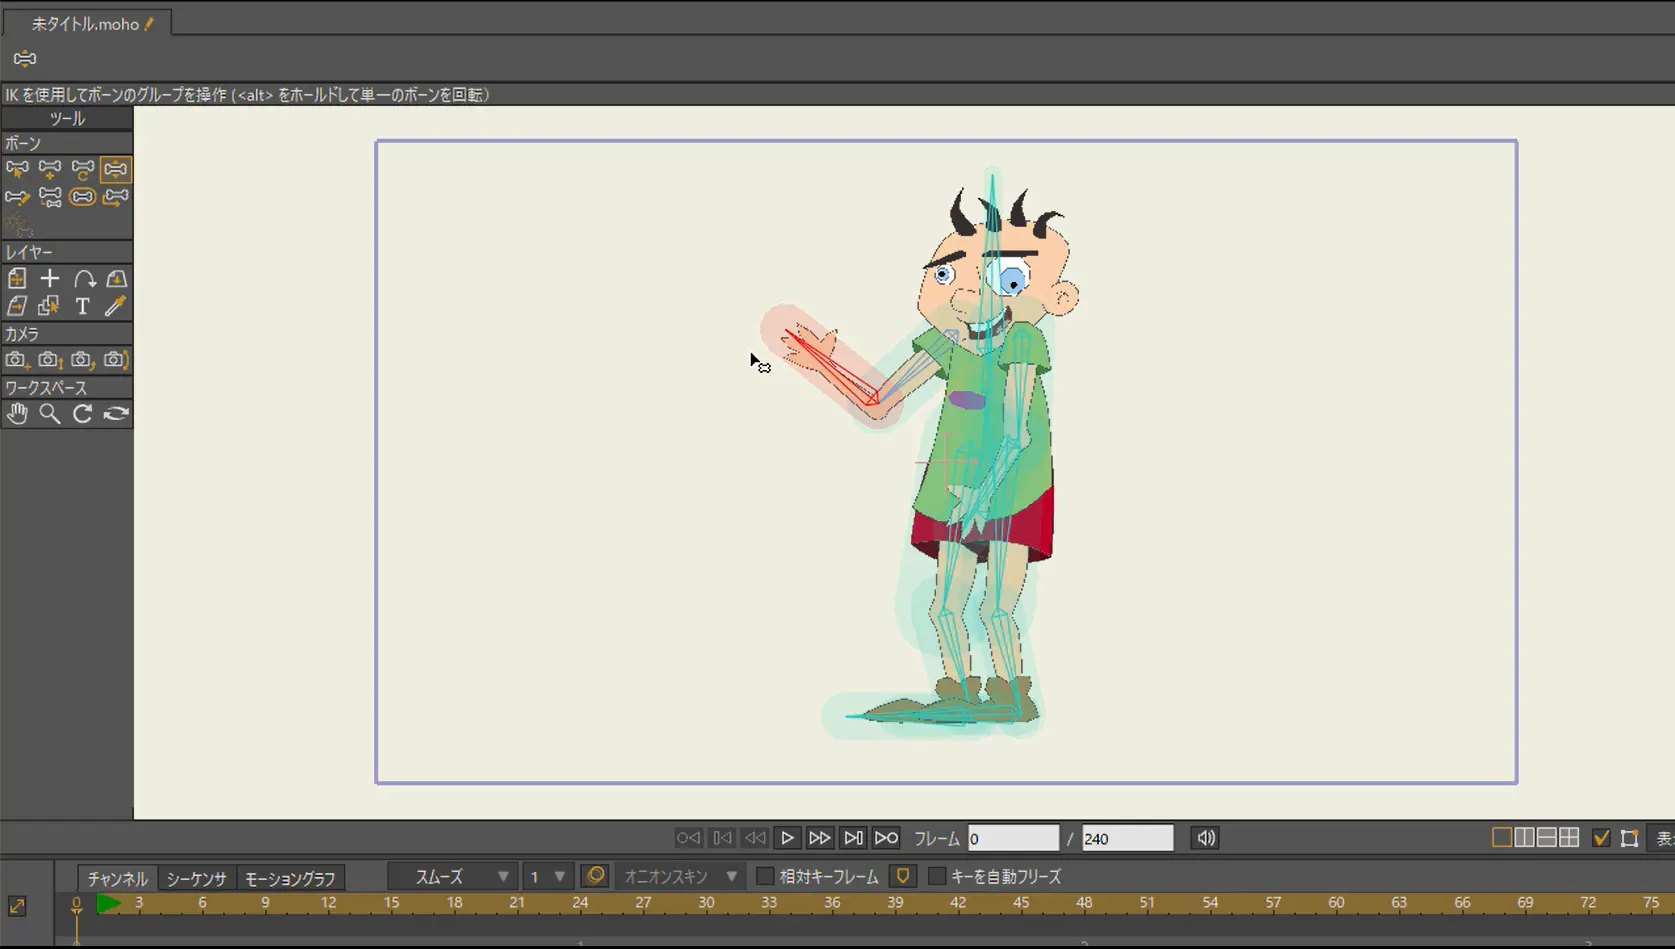The image size is (1675, 949).
Task: Pick the layer Eyedropper tool
Action: (x=116, y=306)
